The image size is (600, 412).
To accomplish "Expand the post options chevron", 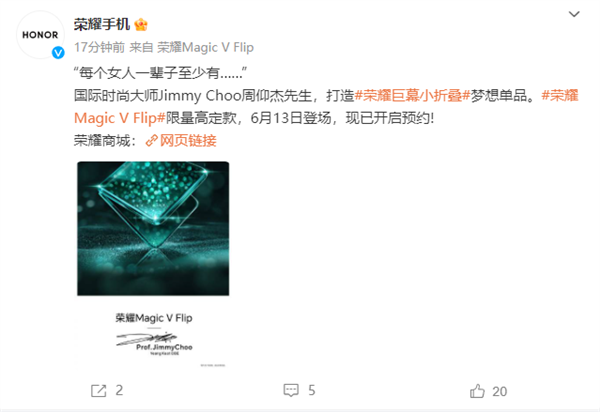I will [574, 15].
